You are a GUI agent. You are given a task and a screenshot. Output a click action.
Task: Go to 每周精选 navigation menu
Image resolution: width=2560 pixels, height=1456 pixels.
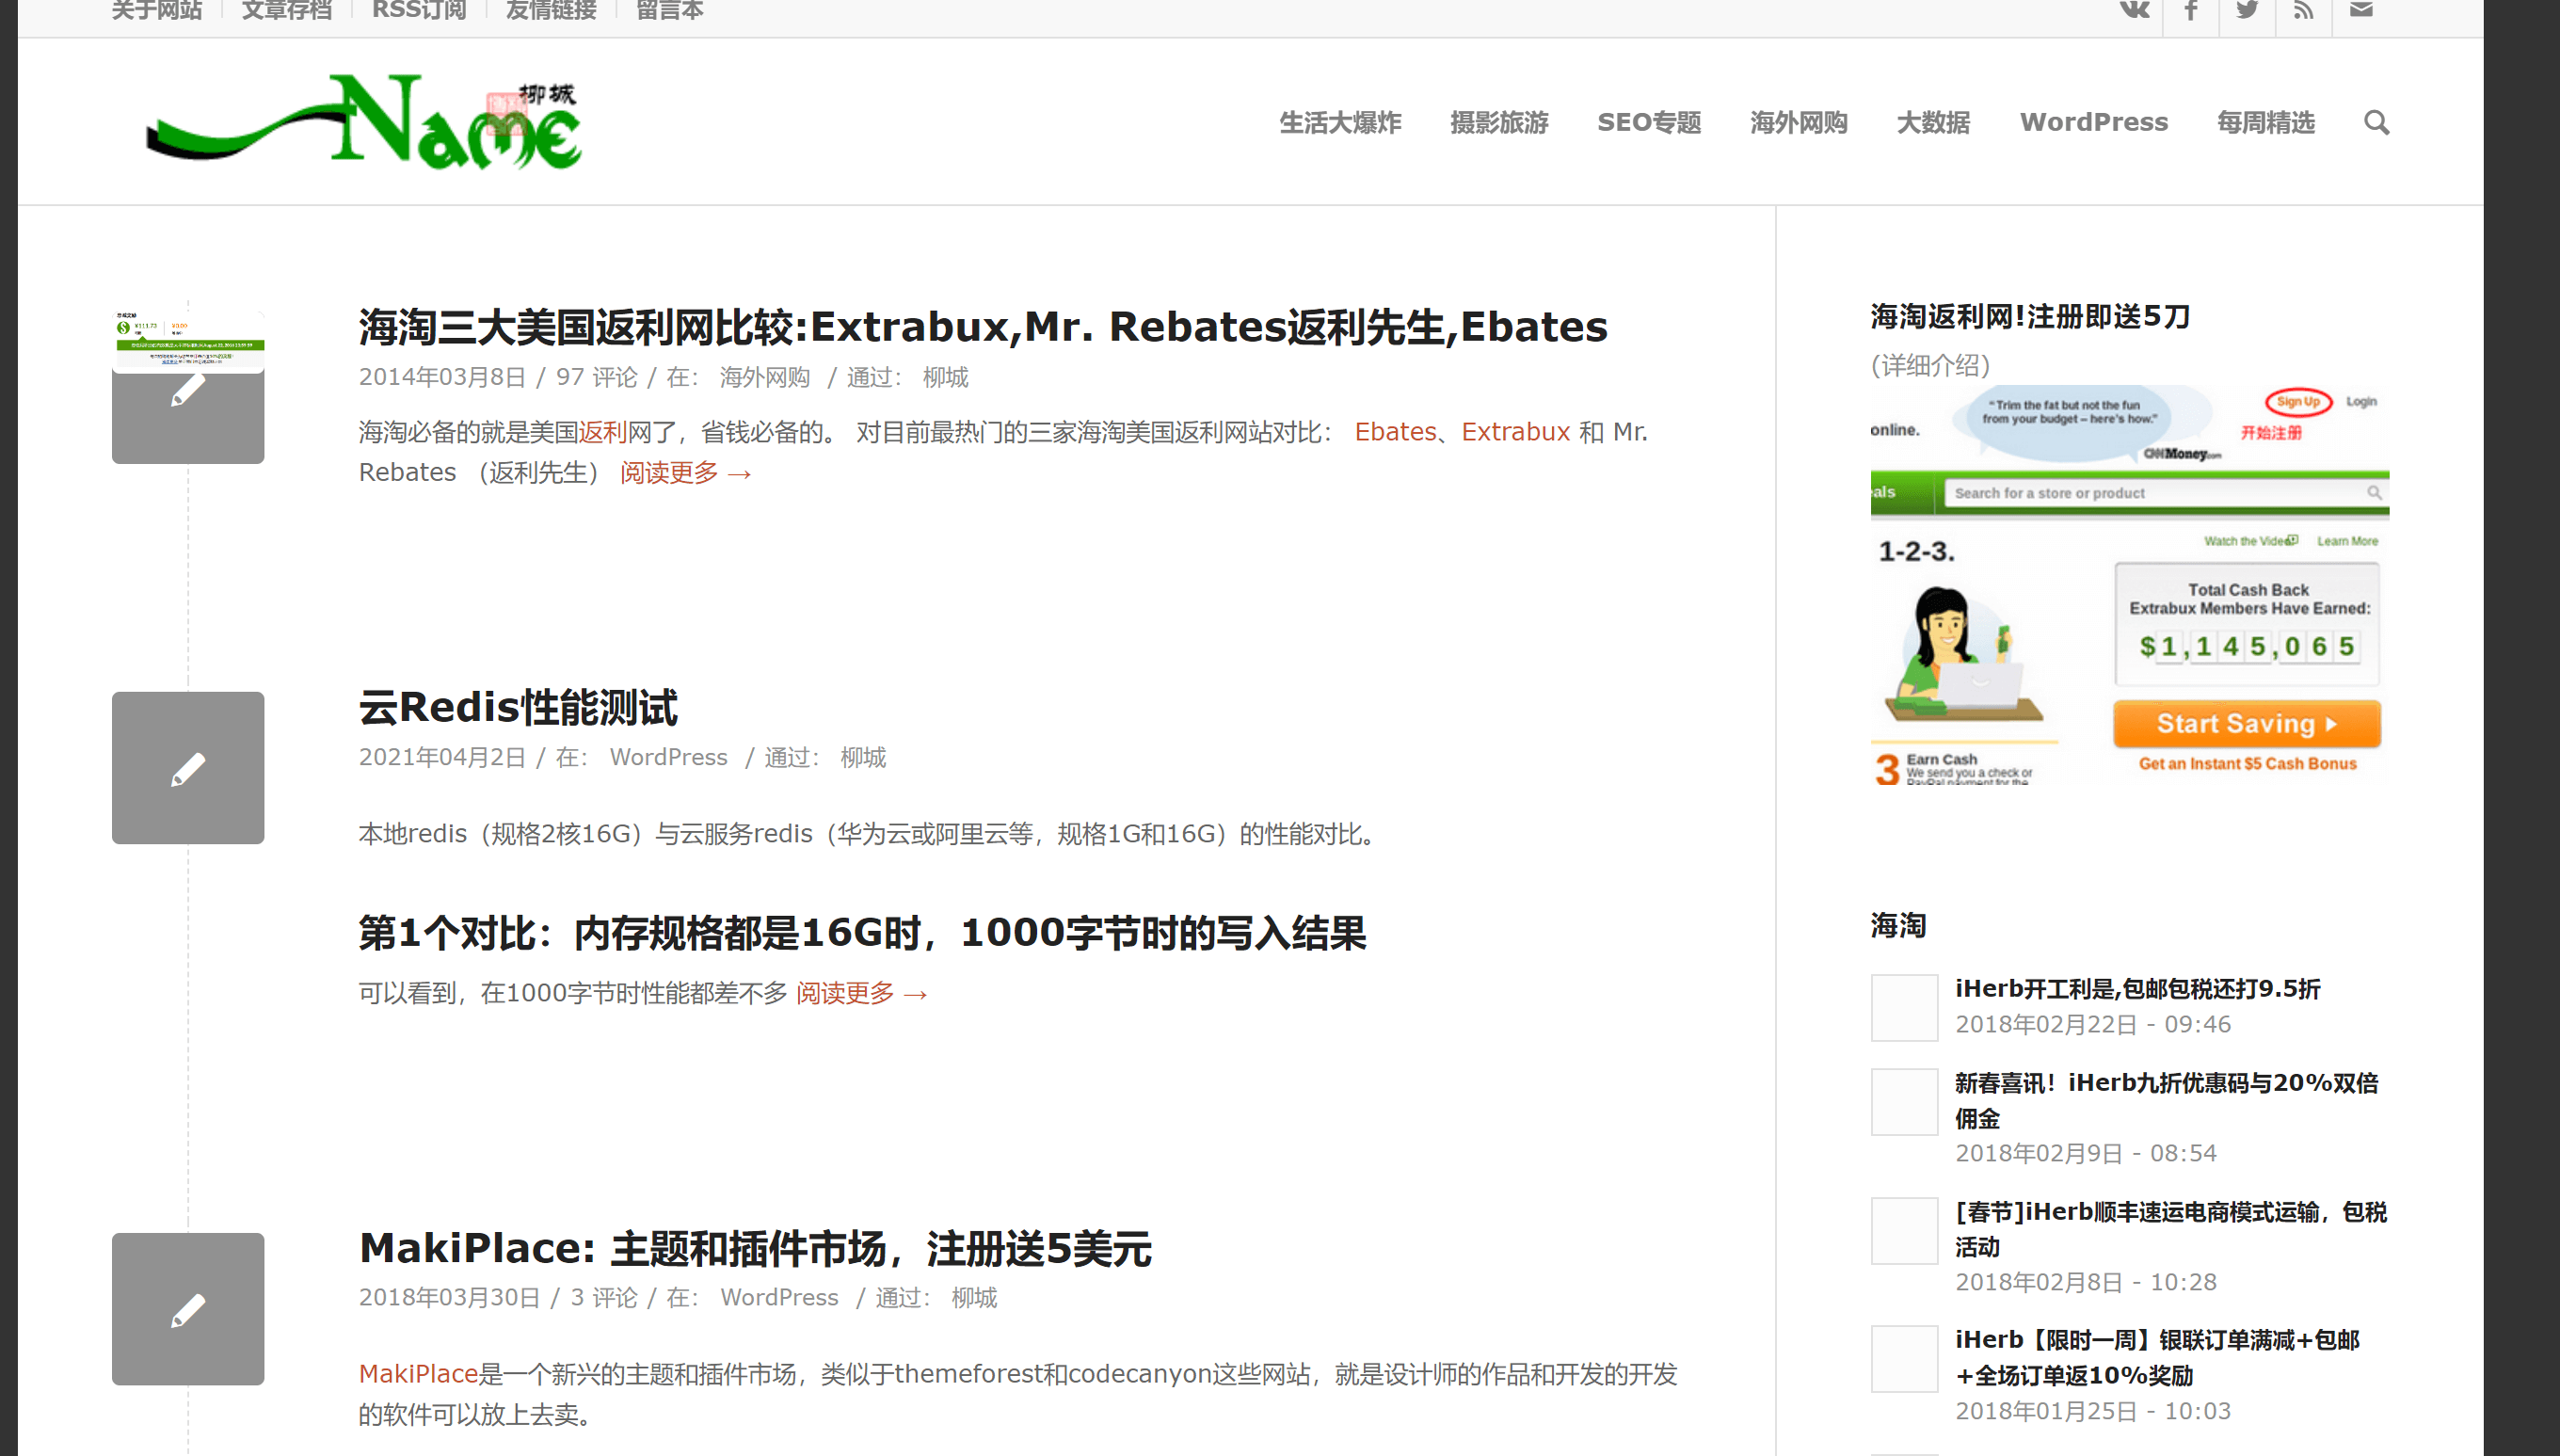pos(2266,122)
